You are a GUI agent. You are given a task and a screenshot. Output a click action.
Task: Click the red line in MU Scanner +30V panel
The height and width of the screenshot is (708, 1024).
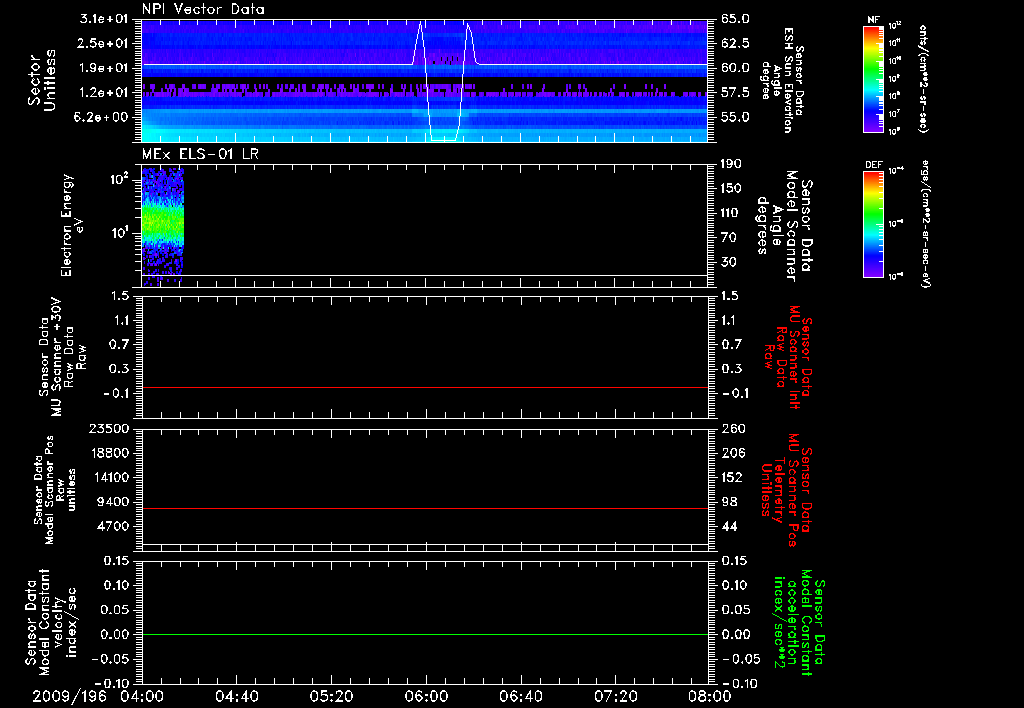coord(425,387)
